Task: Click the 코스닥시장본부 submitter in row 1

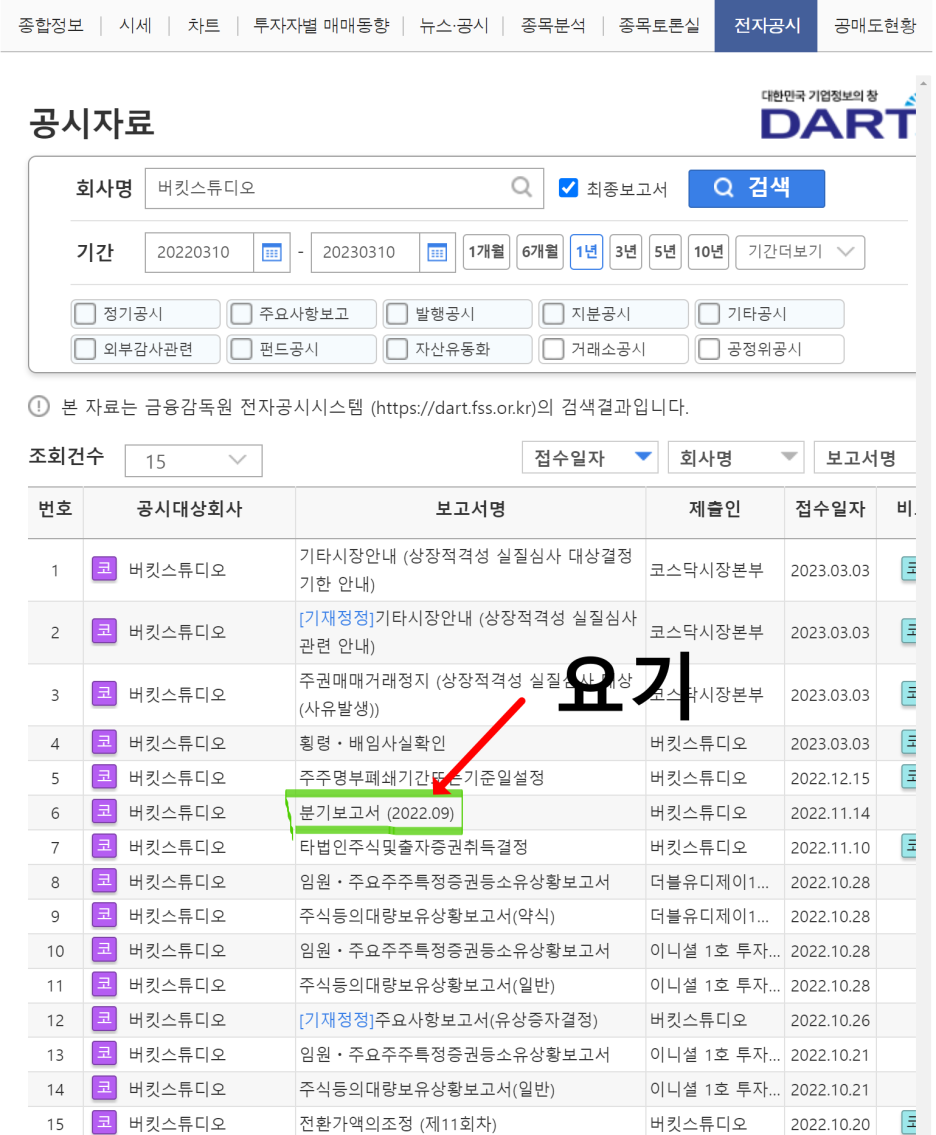Action: click(707, 570)
